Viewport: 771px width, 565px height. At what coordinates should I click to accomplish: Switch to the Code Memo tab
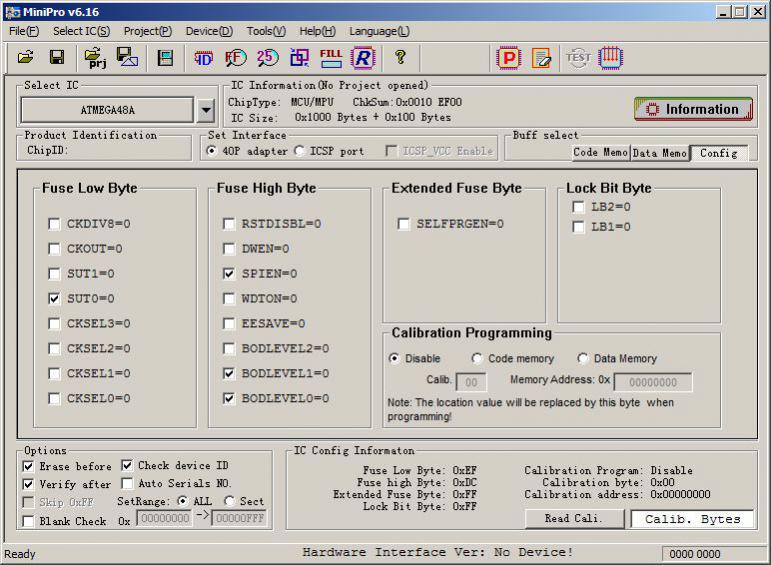coord(600,153)
